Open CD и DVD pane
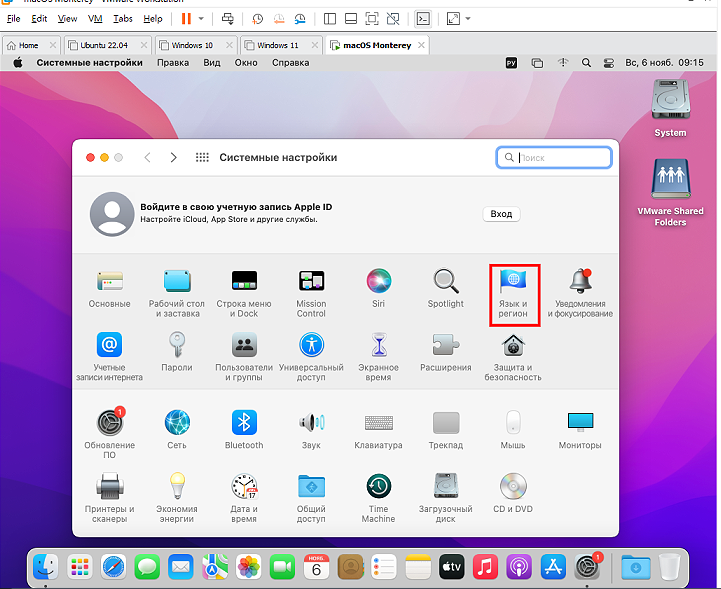721x589 pixels. tap(513, 494)
